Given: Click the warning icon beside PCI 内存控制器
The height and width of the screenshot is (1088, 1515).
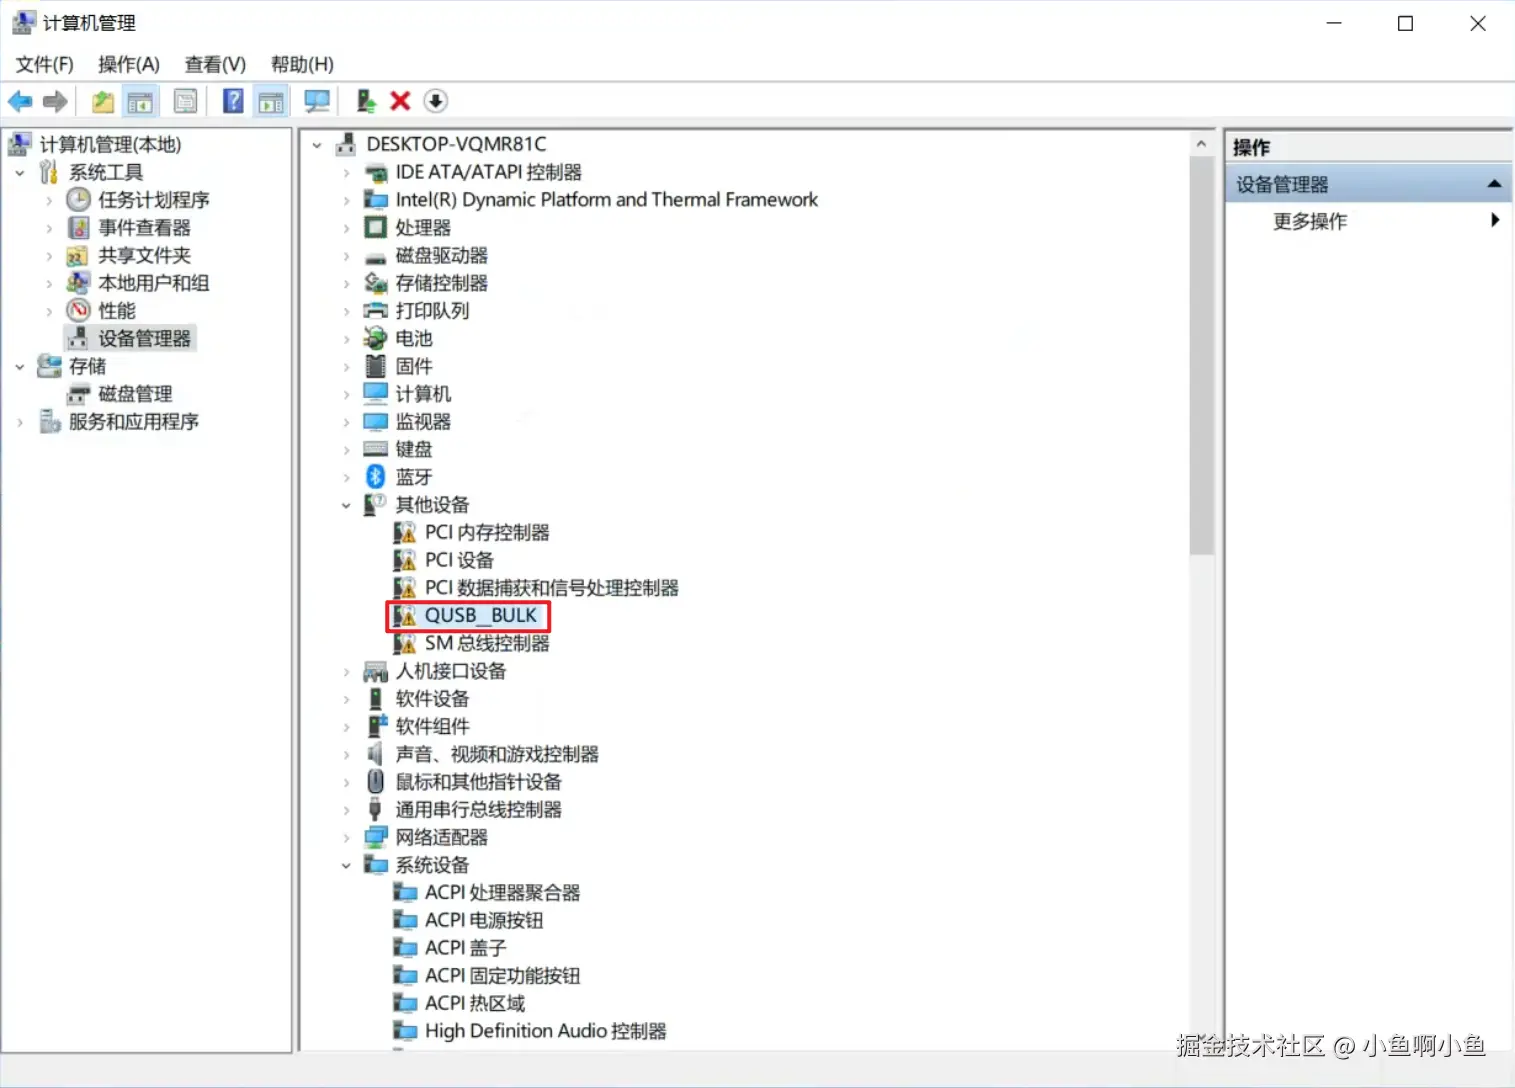Looking at the screenshot, I should click(404, 533).
